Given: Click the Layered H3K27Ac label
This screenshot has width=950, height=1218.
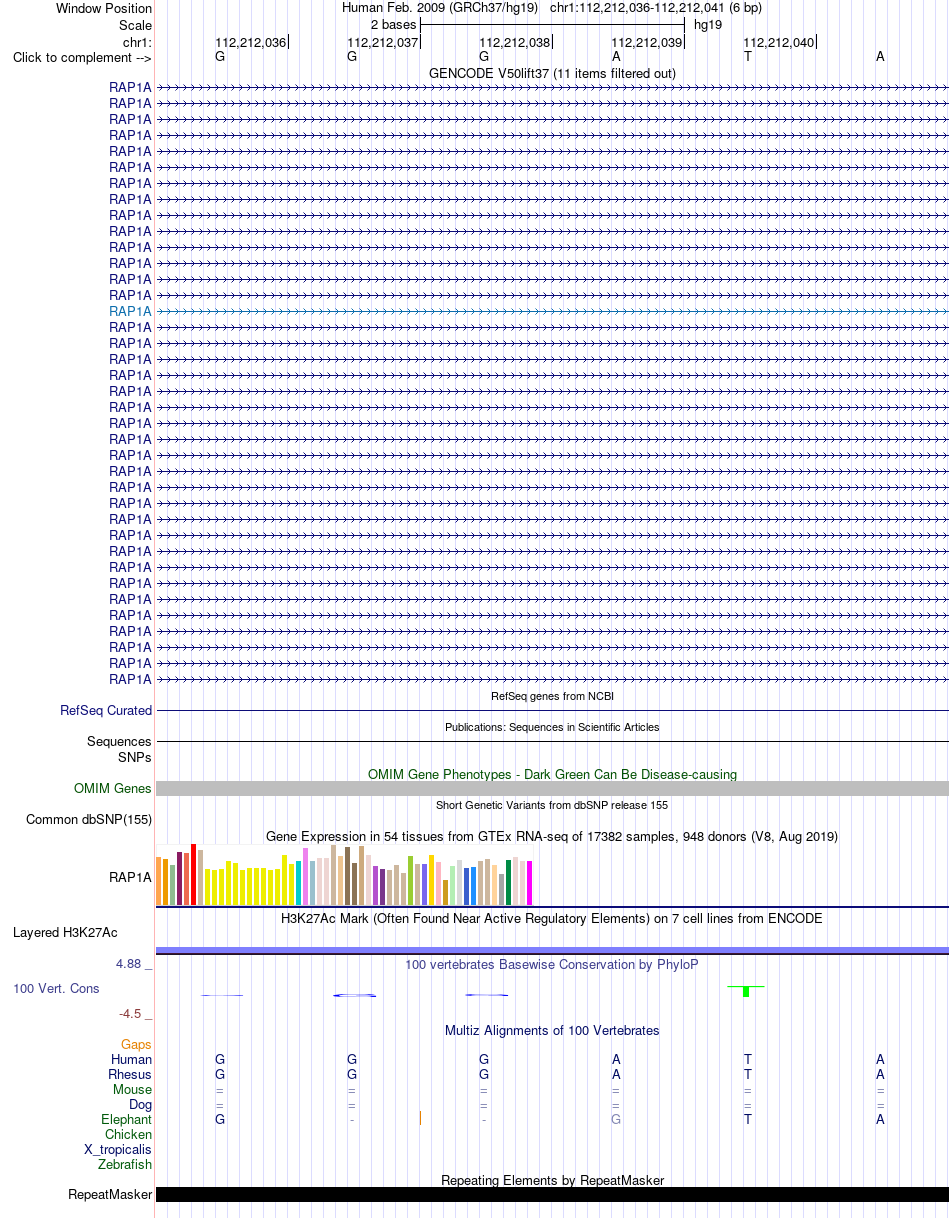Looking at the screenshot, I should [65, 933].
